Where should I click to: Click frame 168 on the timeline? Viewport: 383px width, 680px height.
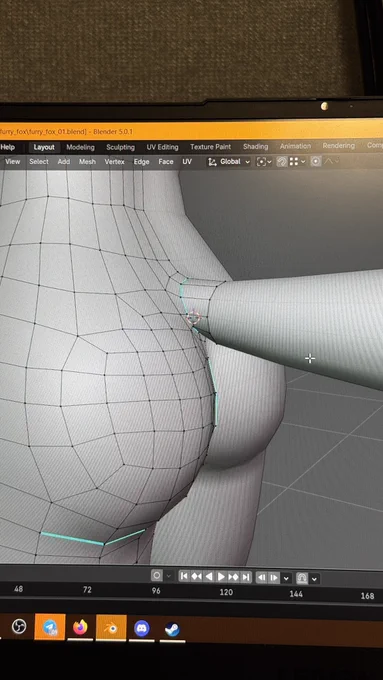pyautogui.click(x=367, y=595)
